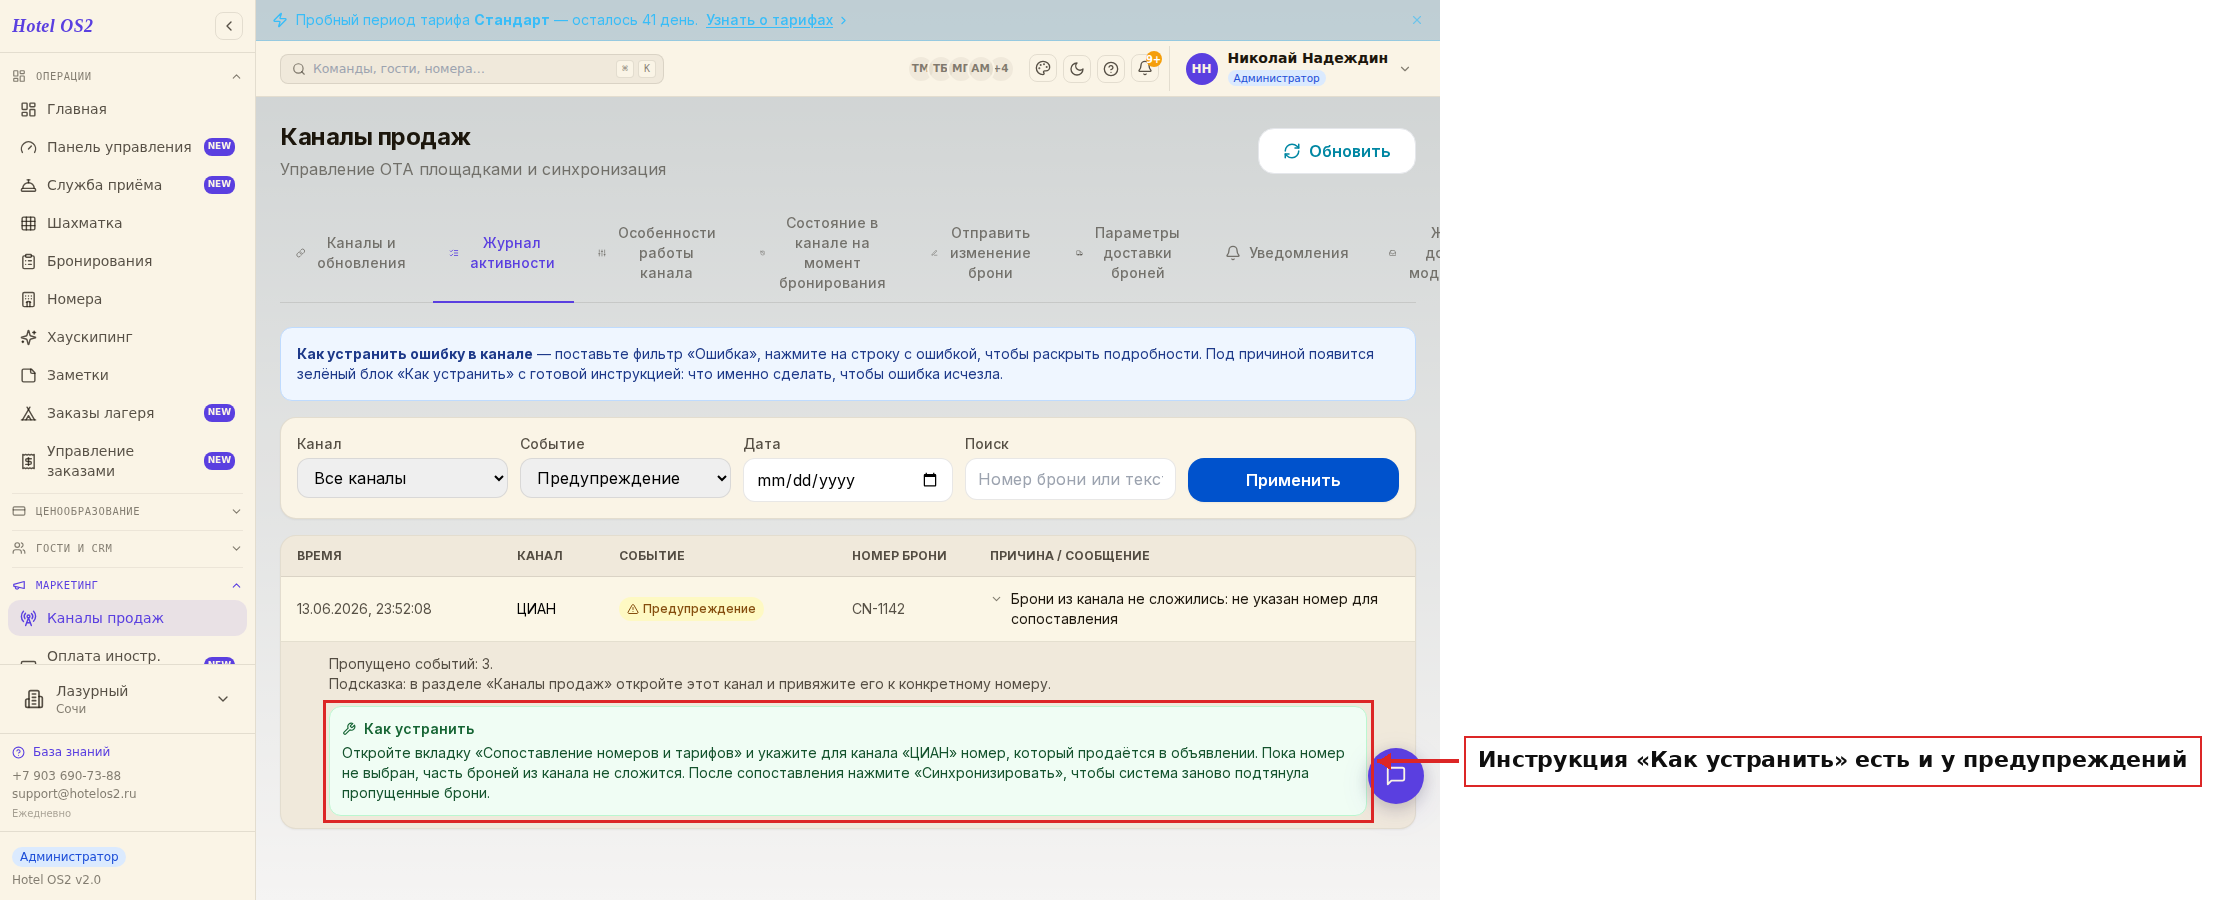Viewport: 2225px width, 900px height.
Task: Expand the ГОСТИ И CRM sidebar group
Action: coord(127,548)
